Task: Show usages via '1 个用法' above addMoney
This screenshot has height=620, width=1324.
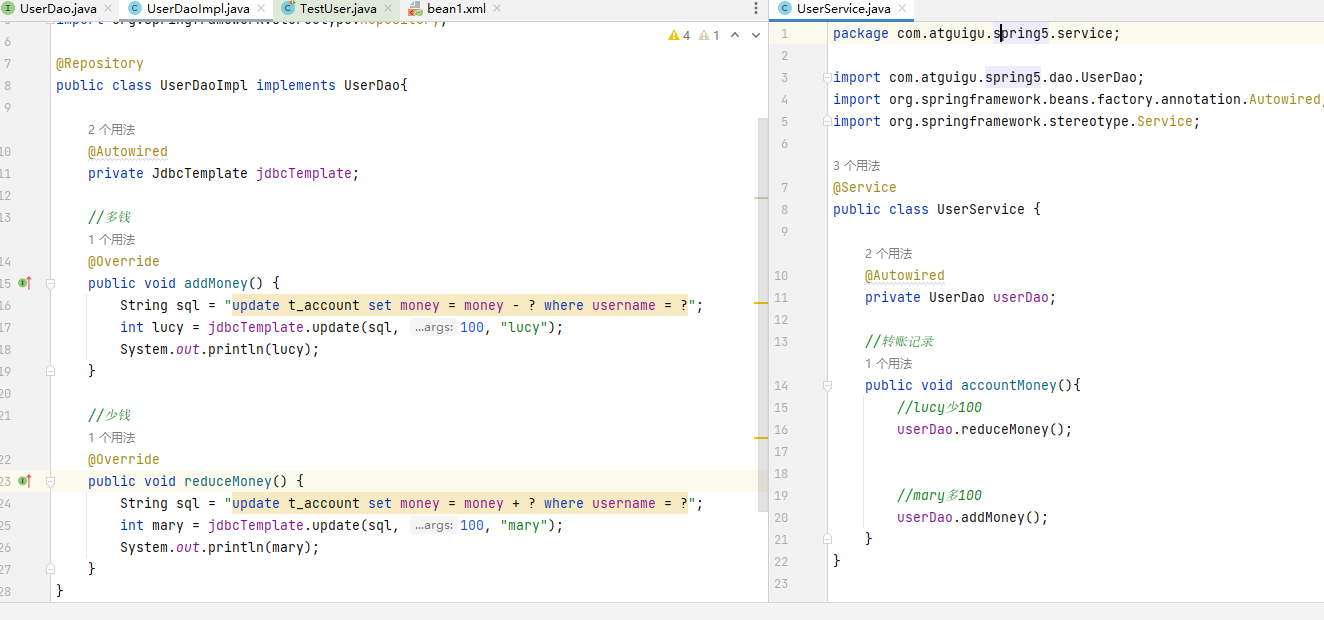Action: pos(111,240)
